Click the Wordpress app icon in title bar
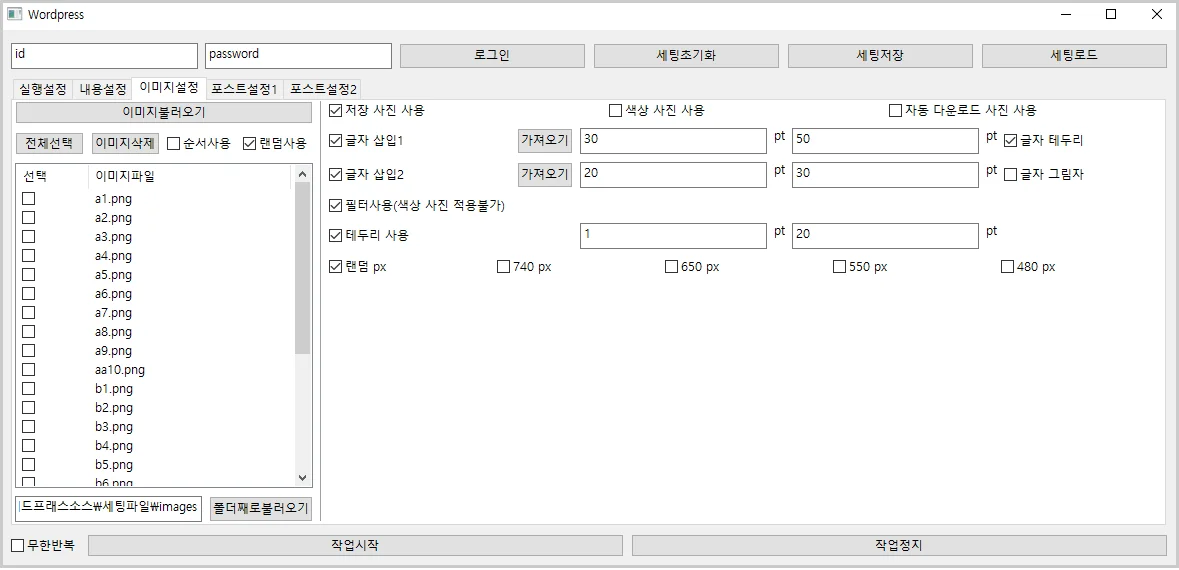 click(x=14, y=14)
